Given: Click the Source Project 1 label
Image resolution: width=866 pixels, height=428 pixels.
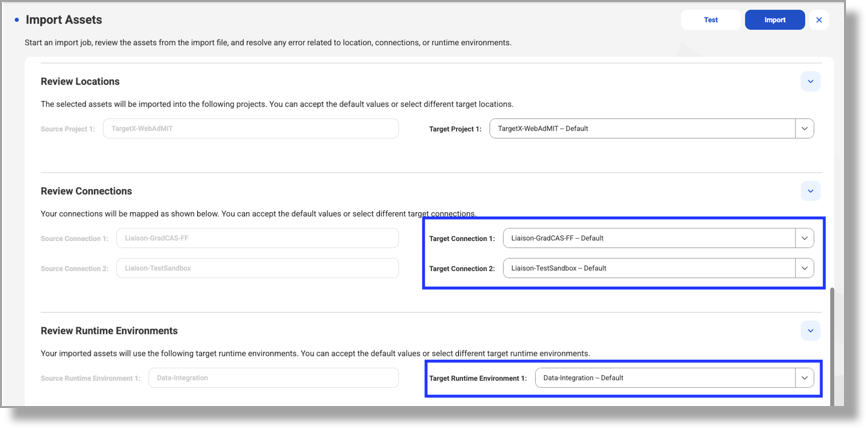Looking at the screenshot, I should (x=68, y=129).
